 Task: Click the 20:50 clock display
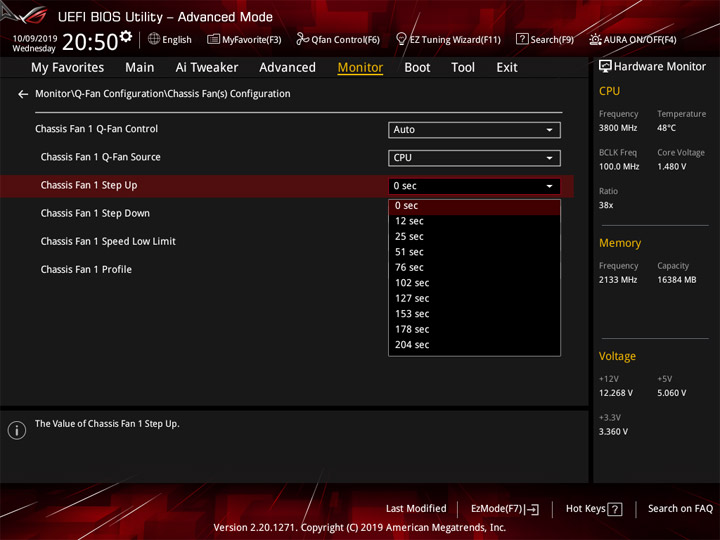pos(90,42)
